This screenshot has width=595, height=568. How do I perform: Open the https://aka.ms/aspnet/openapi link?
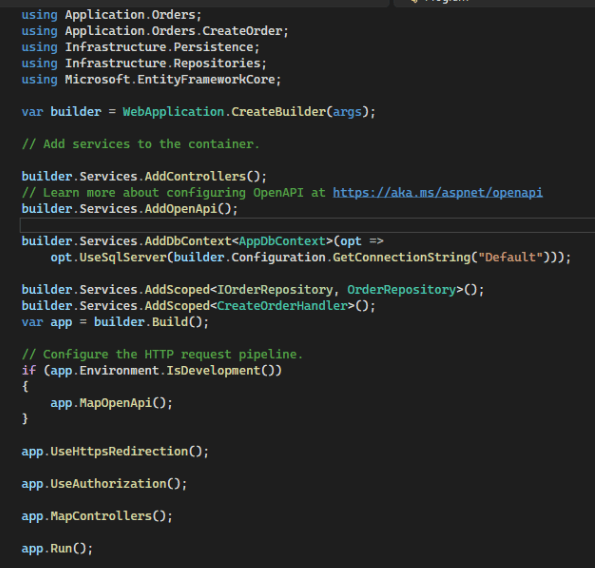438,193
